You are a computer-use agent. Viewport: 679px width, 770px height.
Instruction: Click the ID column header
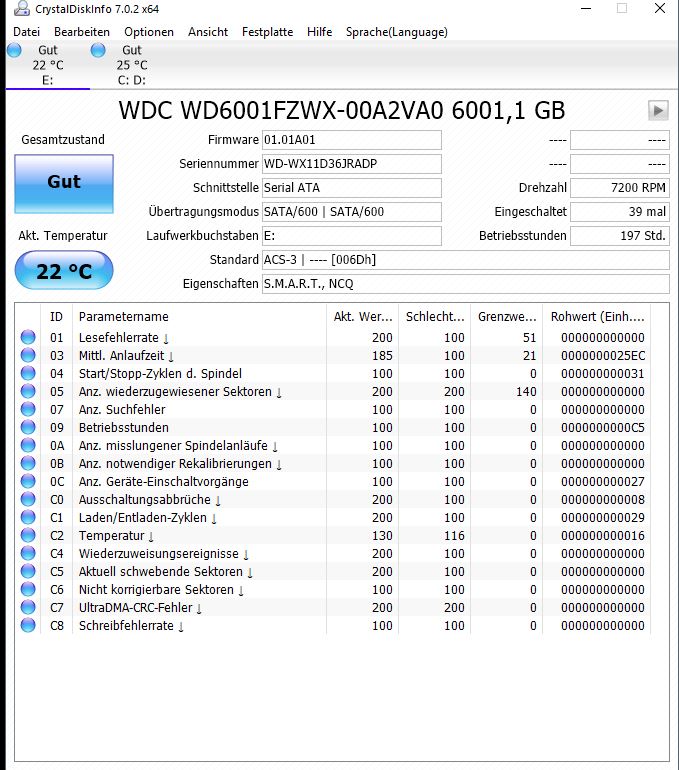point(56,317)
